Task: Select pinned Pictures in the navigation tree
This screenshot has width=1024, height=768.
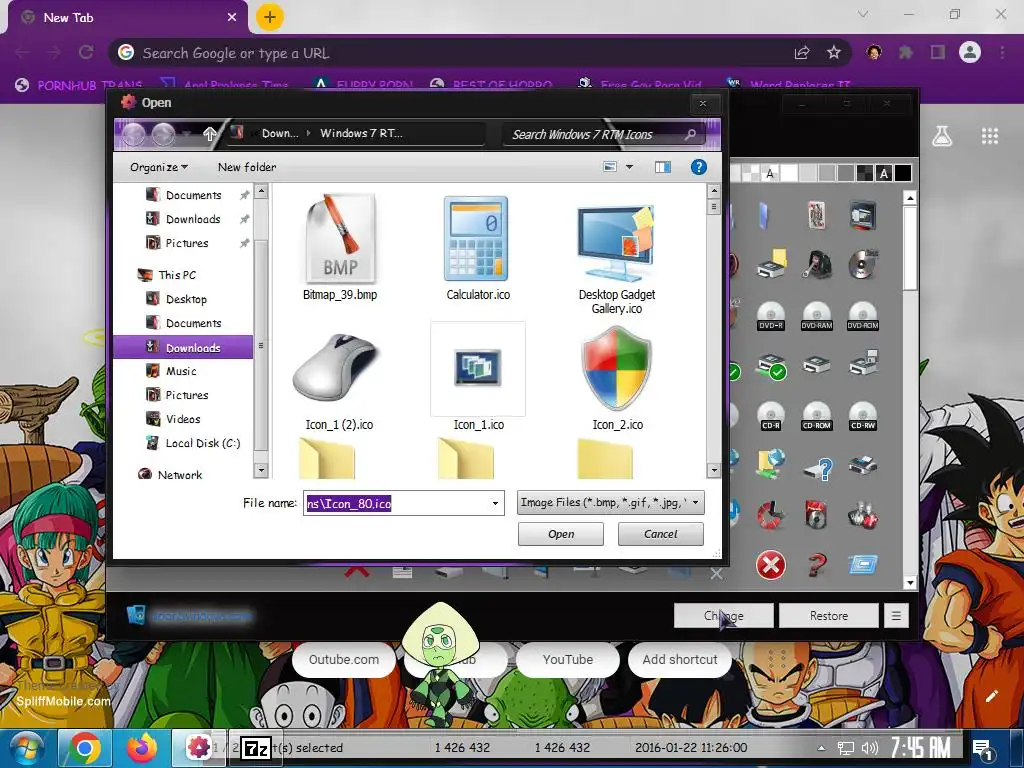Action: click(x=186, y=243)
